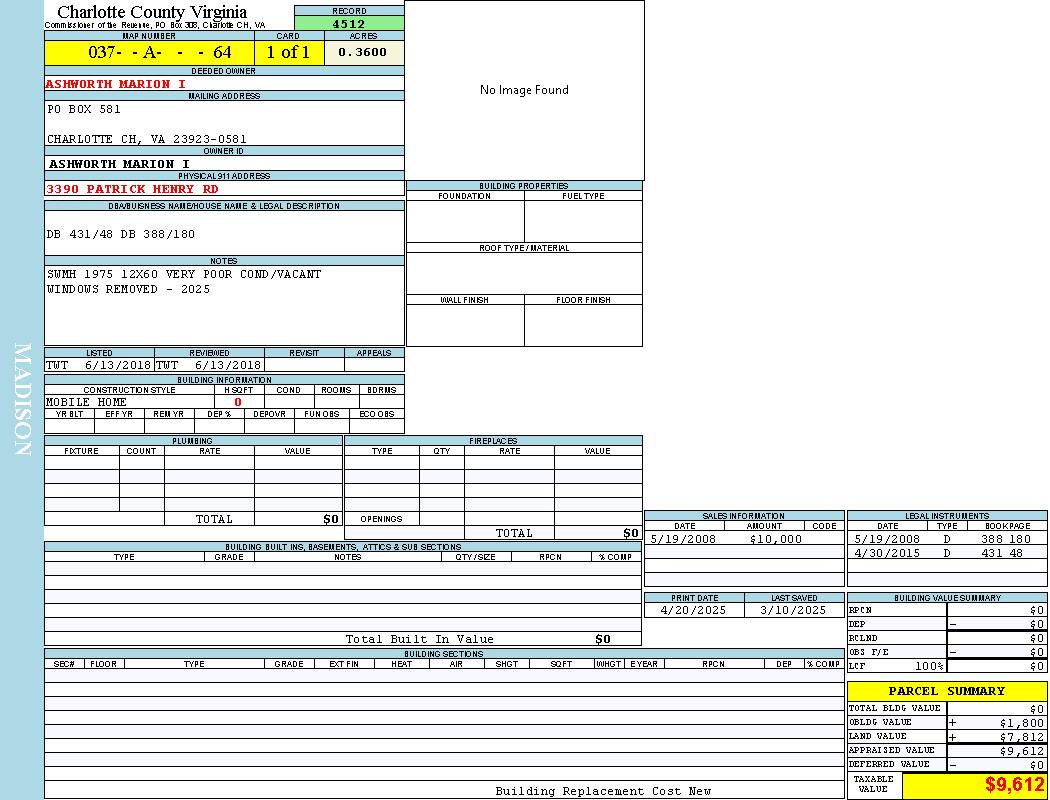Click the notes text about SWMH 1975
This screenshot has height=800, width=1050.
(184, 274)
